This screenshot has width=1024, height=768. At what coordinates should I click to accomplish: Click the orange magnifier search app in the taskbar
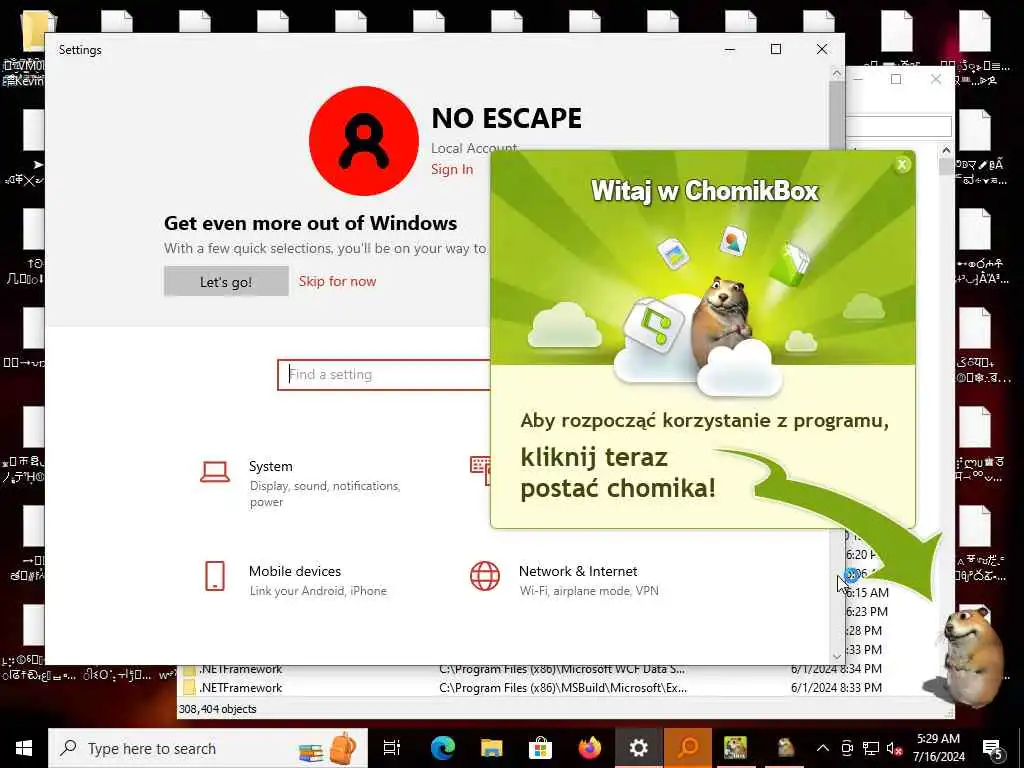pyautogui.click(x=688, y=748)
